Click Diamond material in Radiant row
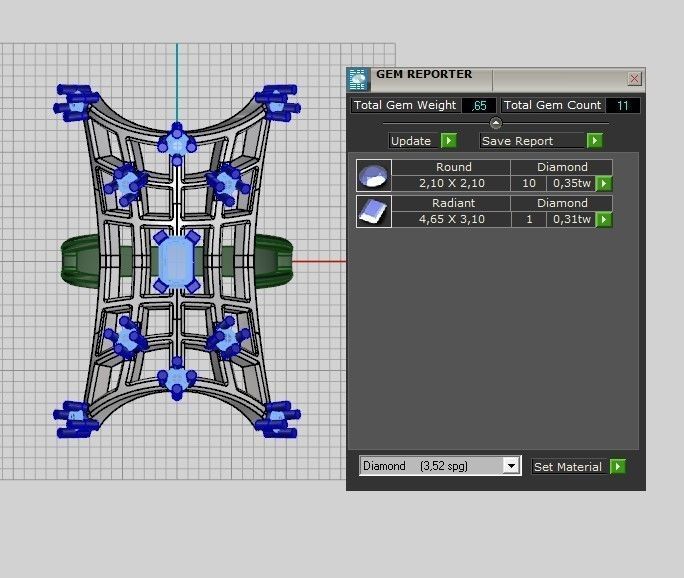The width and height of the screenshot is (684, 578). (562, 203)
